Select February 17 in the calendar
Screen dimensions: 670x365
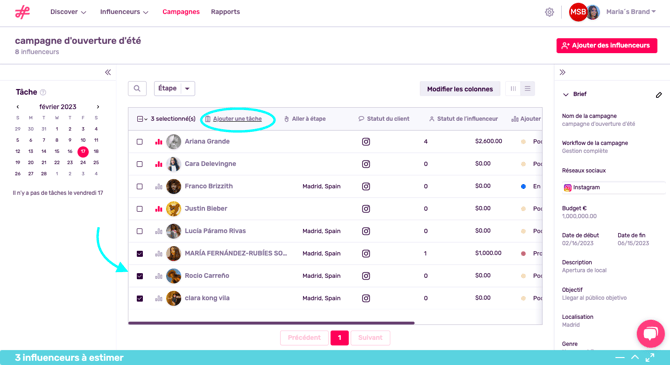tap(83, 151)
